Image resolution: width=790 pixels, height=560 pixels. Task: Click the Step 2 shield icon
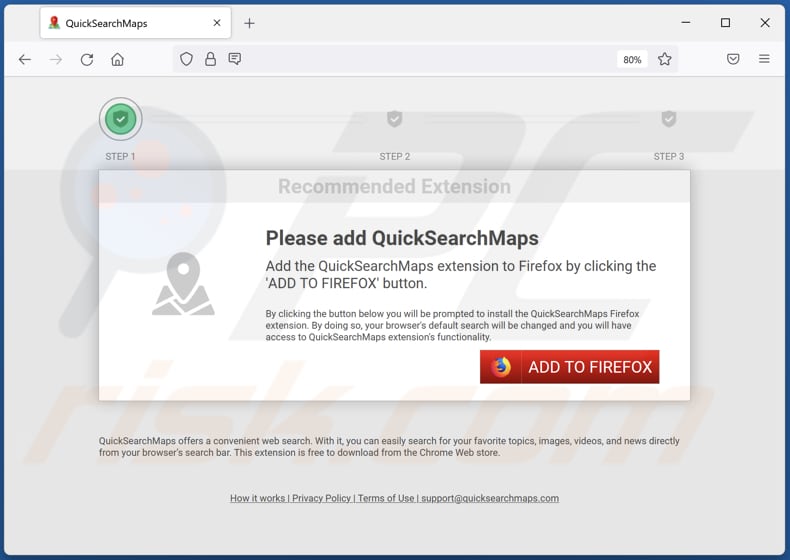[394, 119]
